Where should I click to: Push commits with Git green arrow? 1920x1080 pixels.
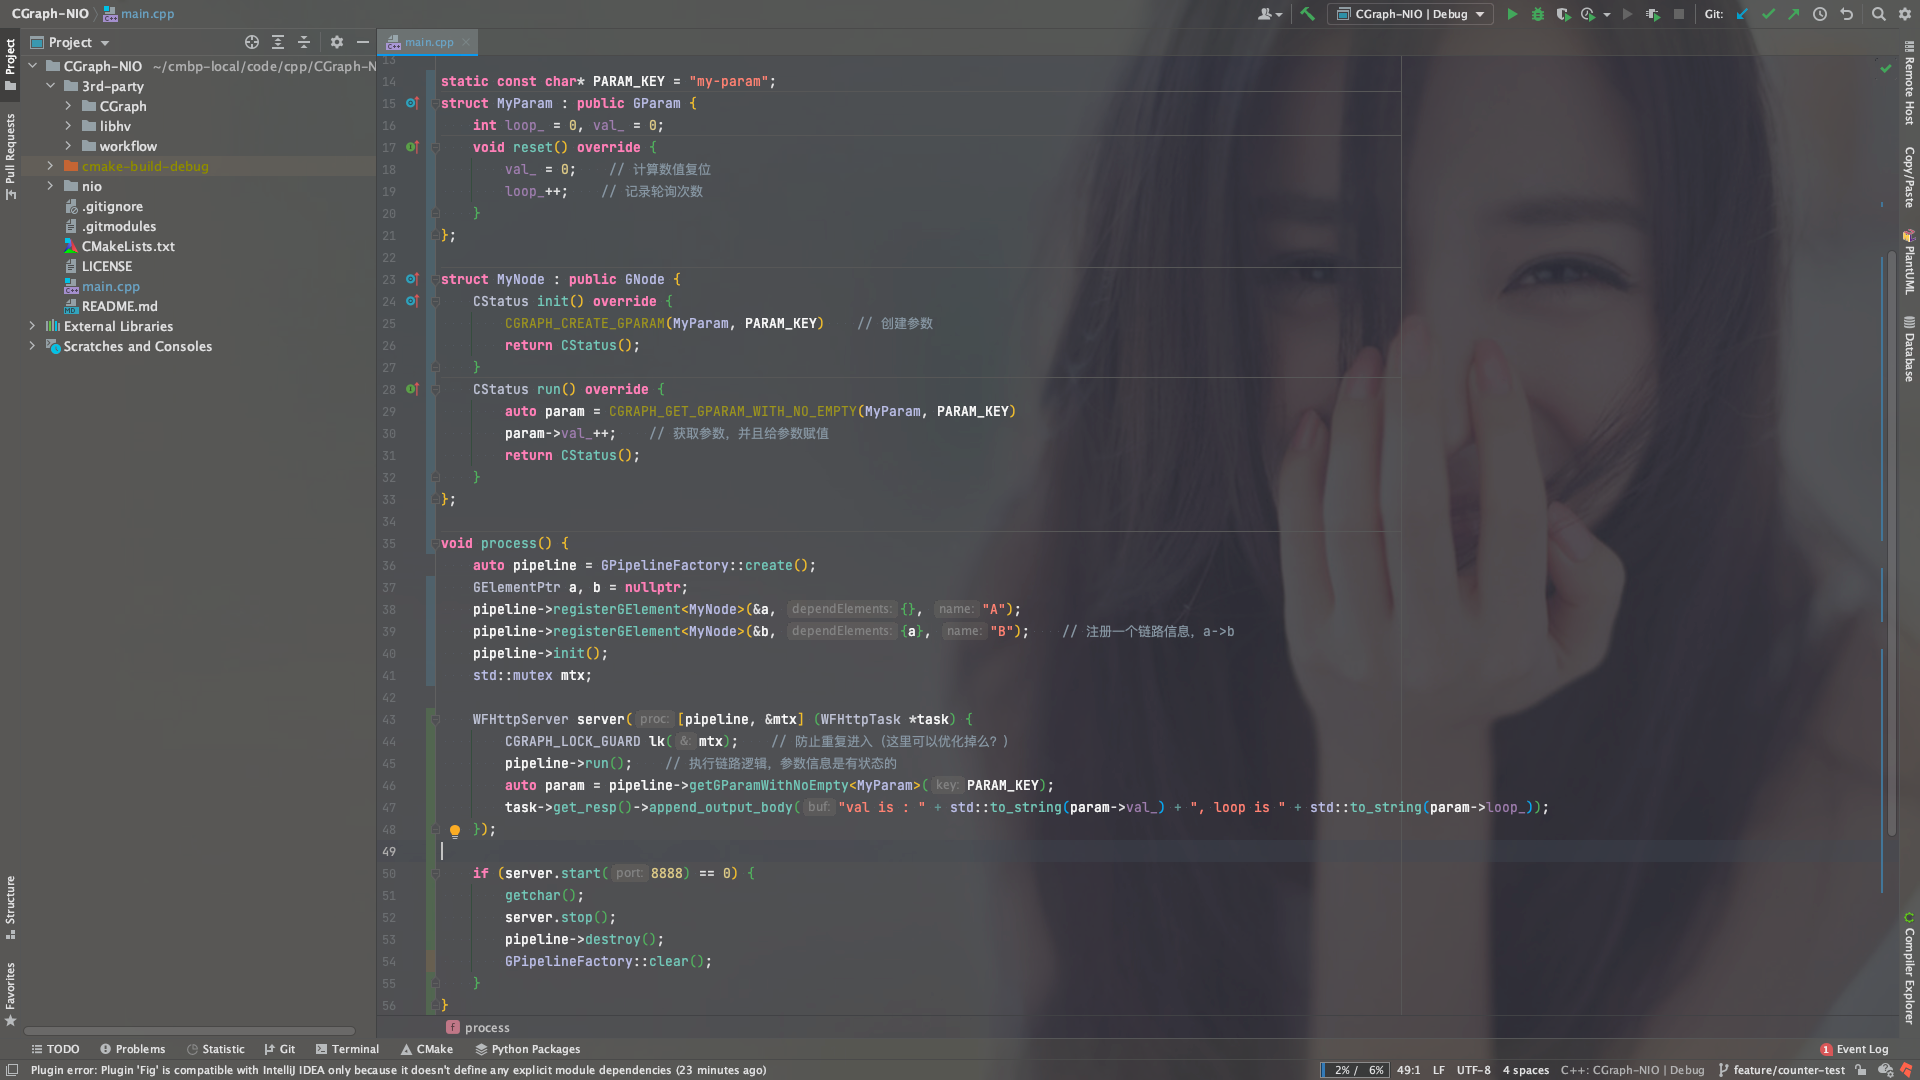(1794, 14)
